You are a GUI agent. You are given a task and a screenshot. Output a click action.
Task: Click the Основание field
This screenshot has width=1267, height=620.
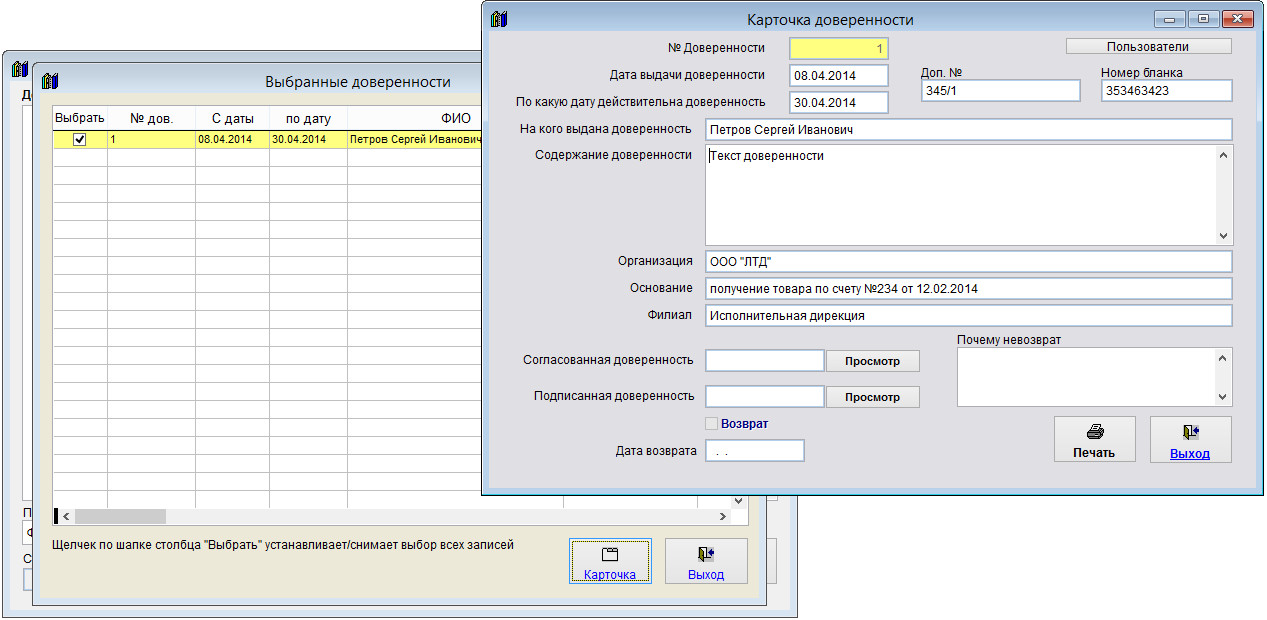968,288
